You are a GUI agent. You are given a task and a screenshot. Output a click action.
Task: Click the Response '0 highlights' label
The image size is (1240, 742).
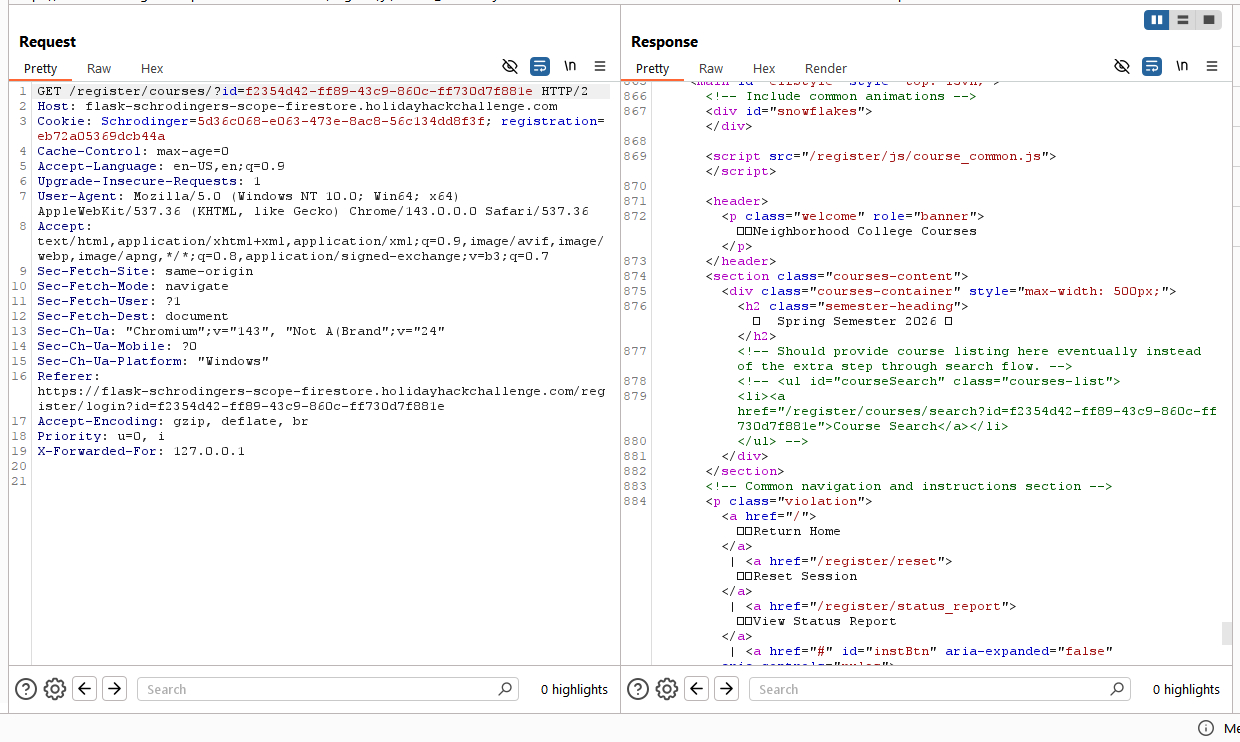[1186, 689]
